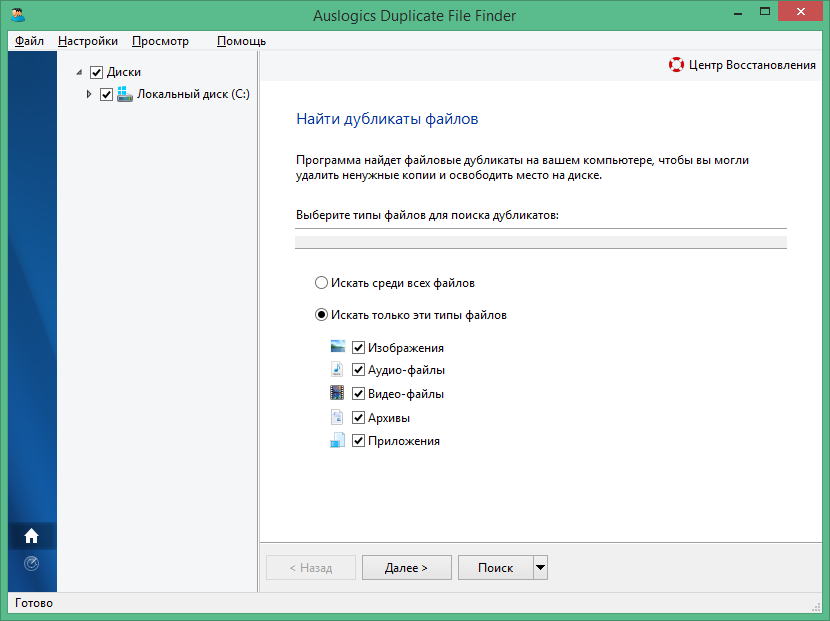
Task: Click the Аудио-файлы audio note icon
Action: click(338, 370)
